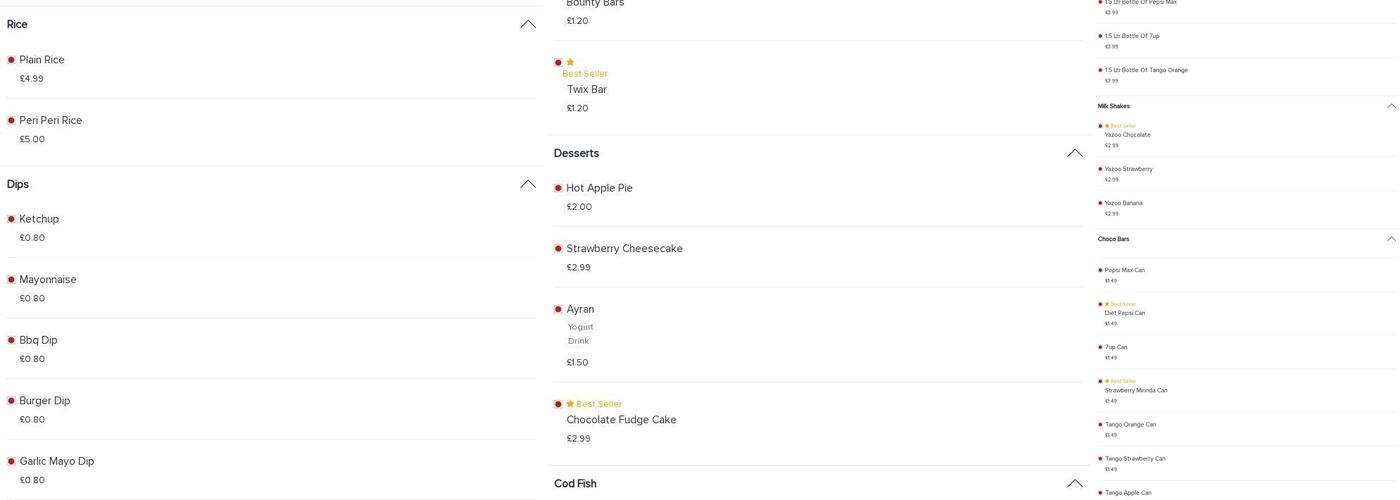Toggle the Cod Fish section chevron
The image size is (1400, 500).
pyautogui.click(x=1074, y=483)
